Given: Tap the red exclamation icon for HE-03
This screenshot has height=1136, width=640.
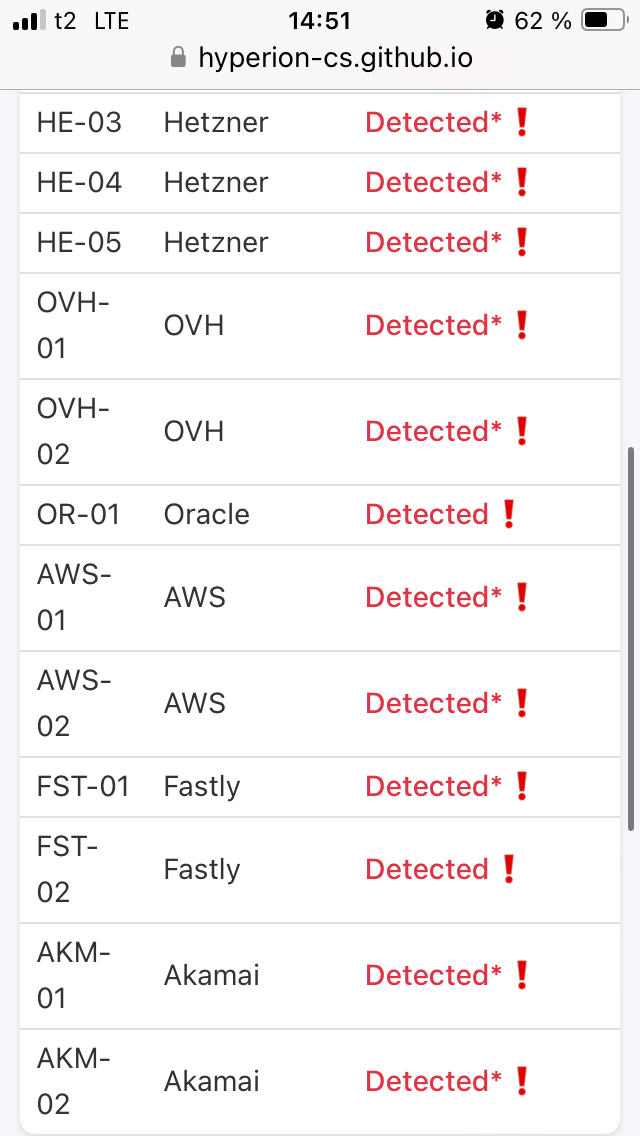Looking at the screenshot, I should click(x=520, y=122).
